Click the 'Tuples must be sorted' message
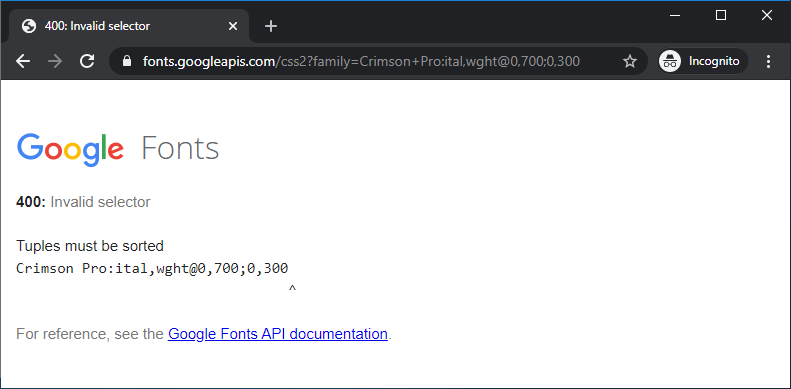The image size is (791, 389). click(x=90, y=246)
